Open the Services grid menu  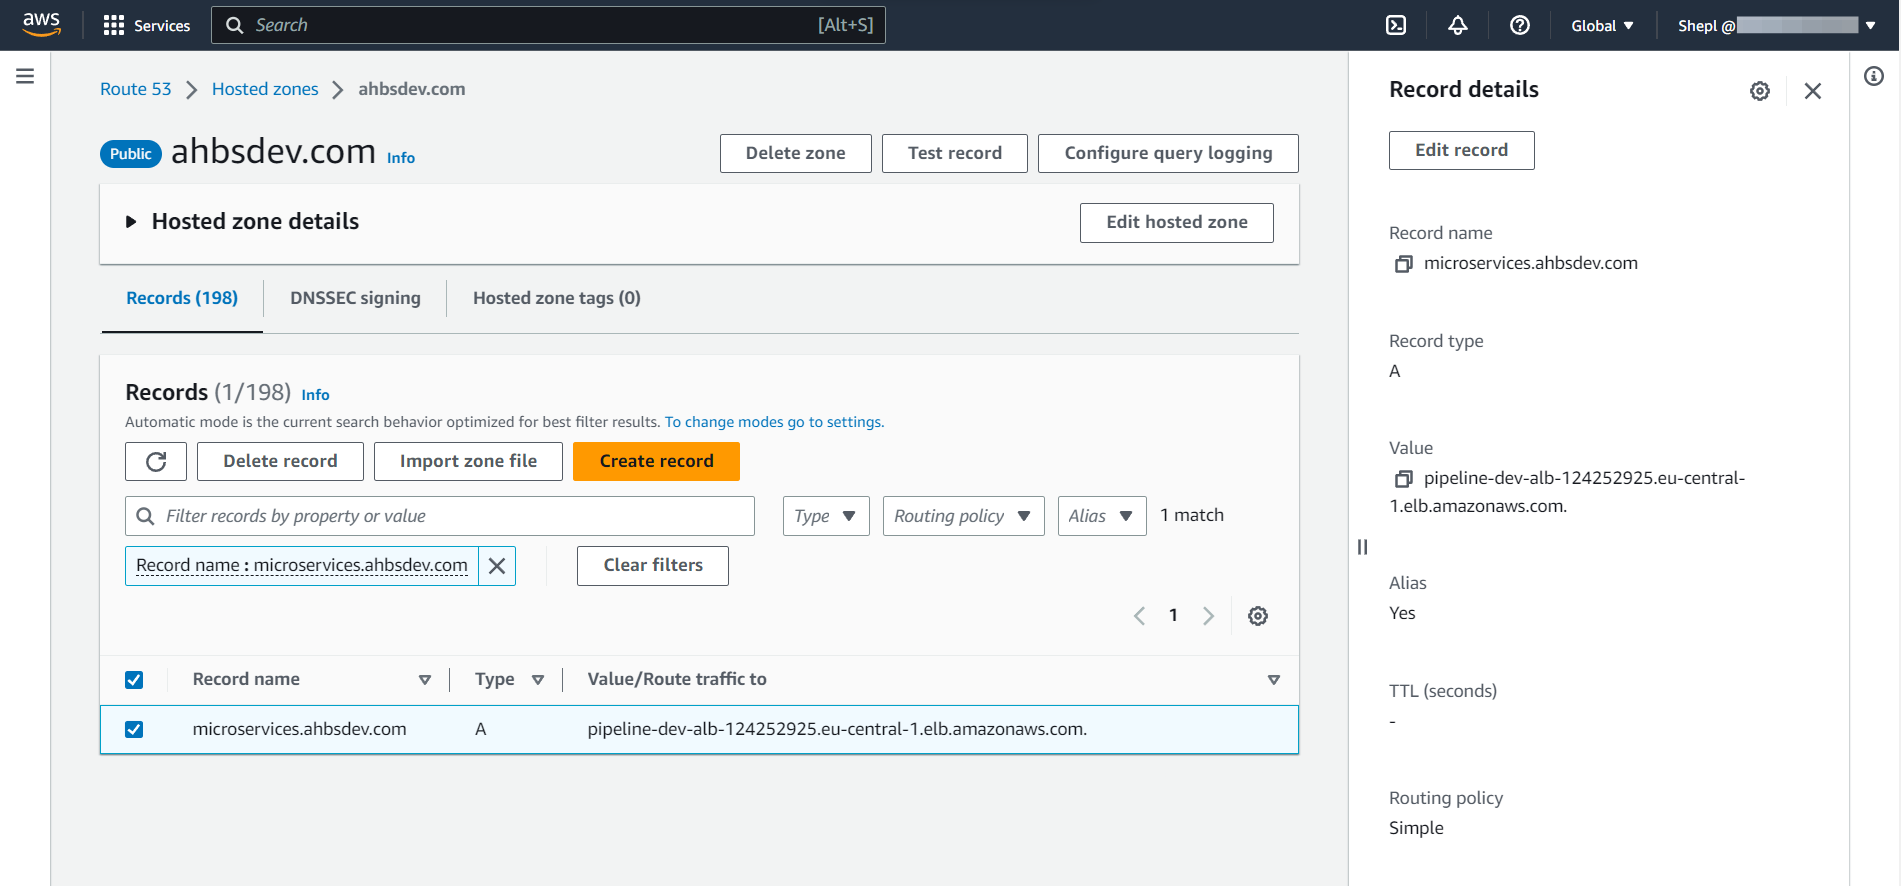pyautogui.click(x=147, y=25)
